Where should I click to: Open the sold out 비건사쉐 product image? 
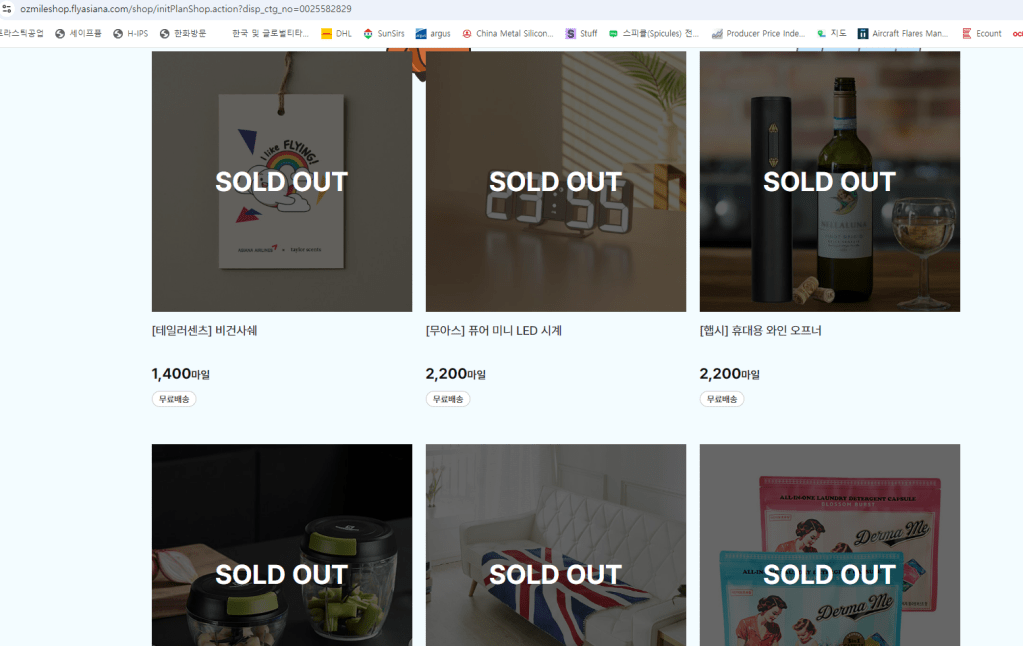tap(282, 182)
